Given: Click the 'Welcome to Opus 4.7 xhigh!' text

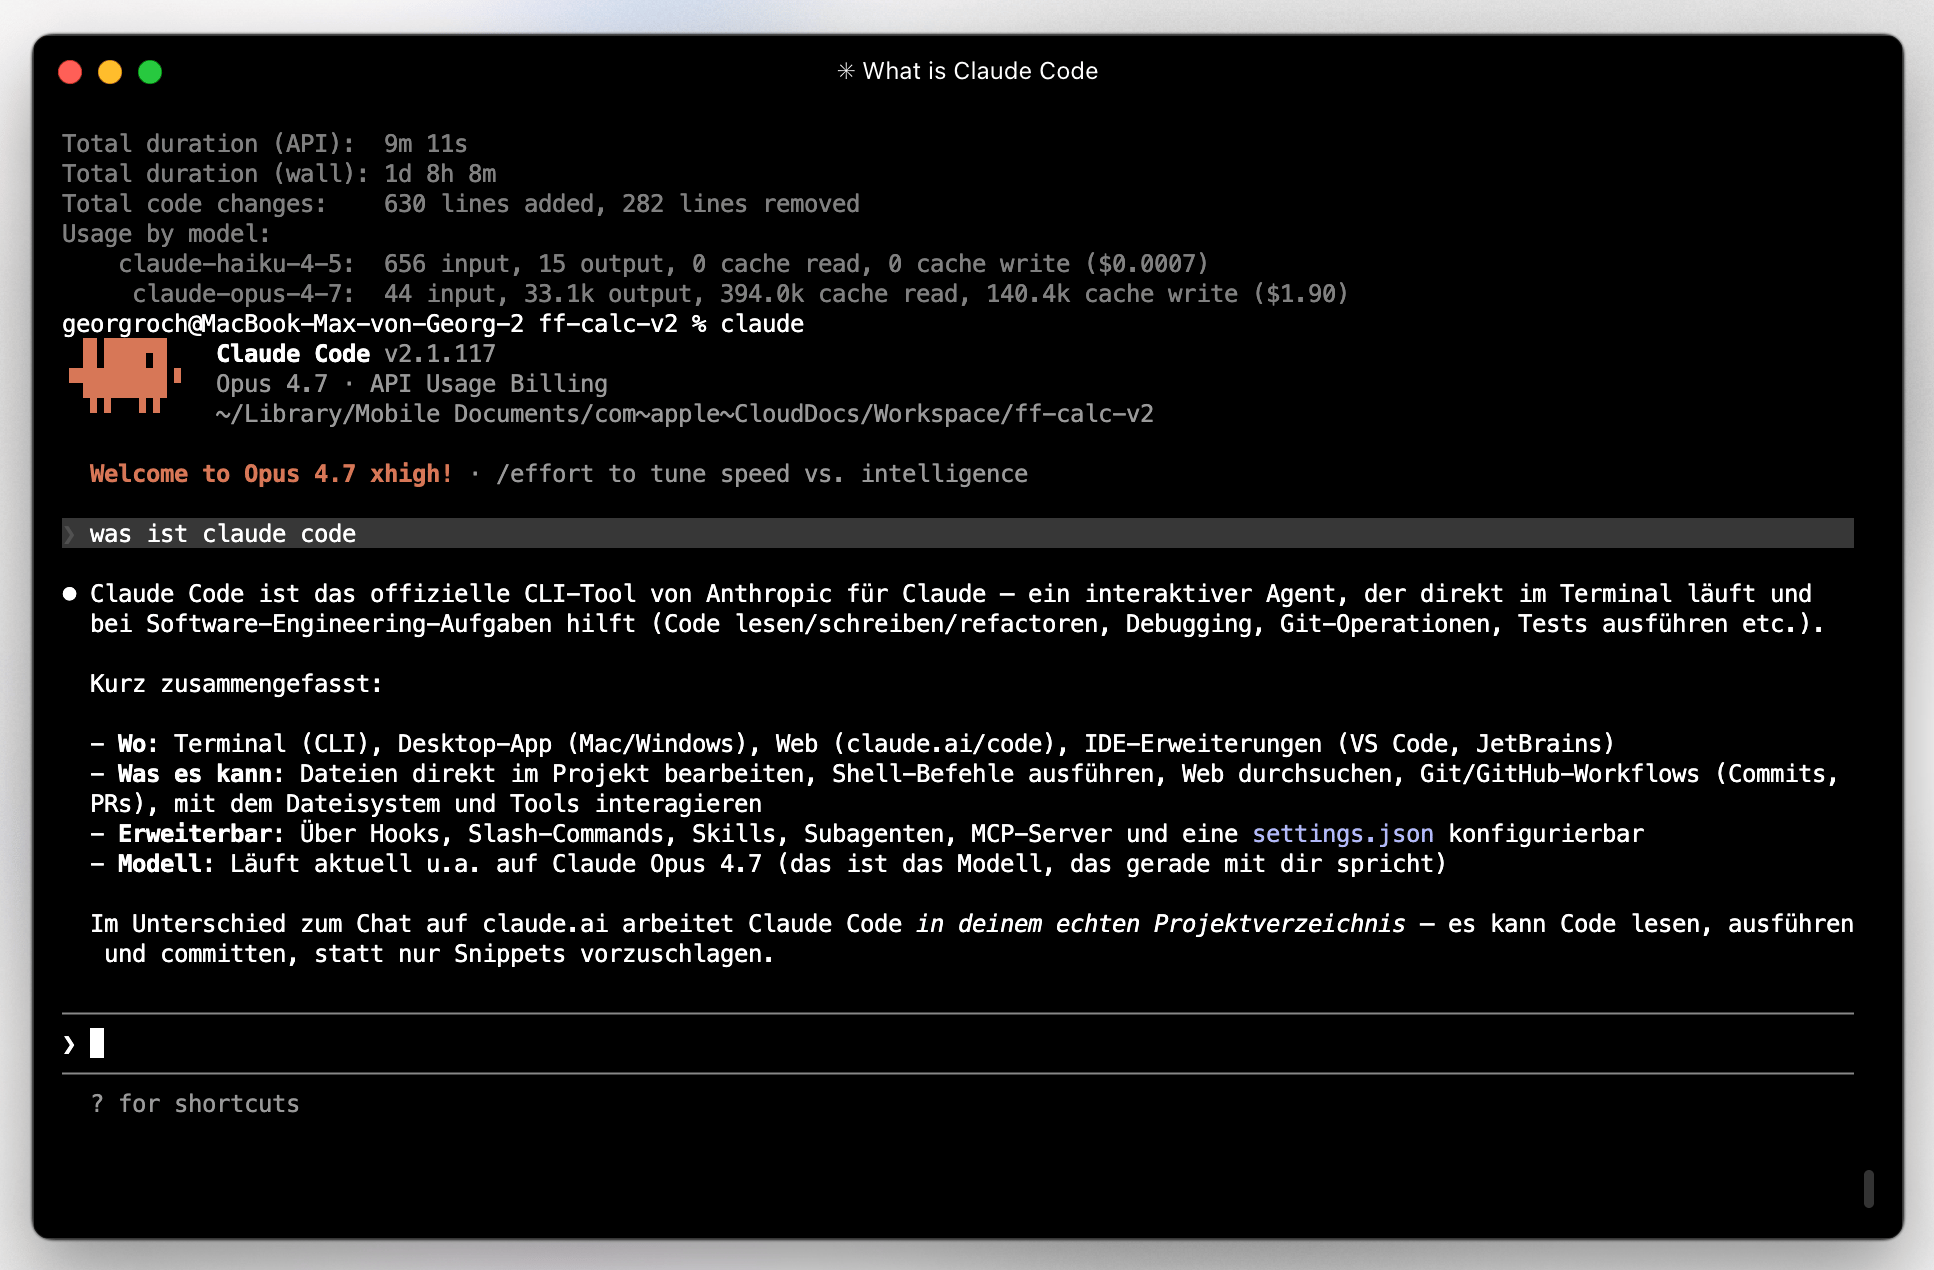Looking at the screenshot, I should [x=270, y=474].
